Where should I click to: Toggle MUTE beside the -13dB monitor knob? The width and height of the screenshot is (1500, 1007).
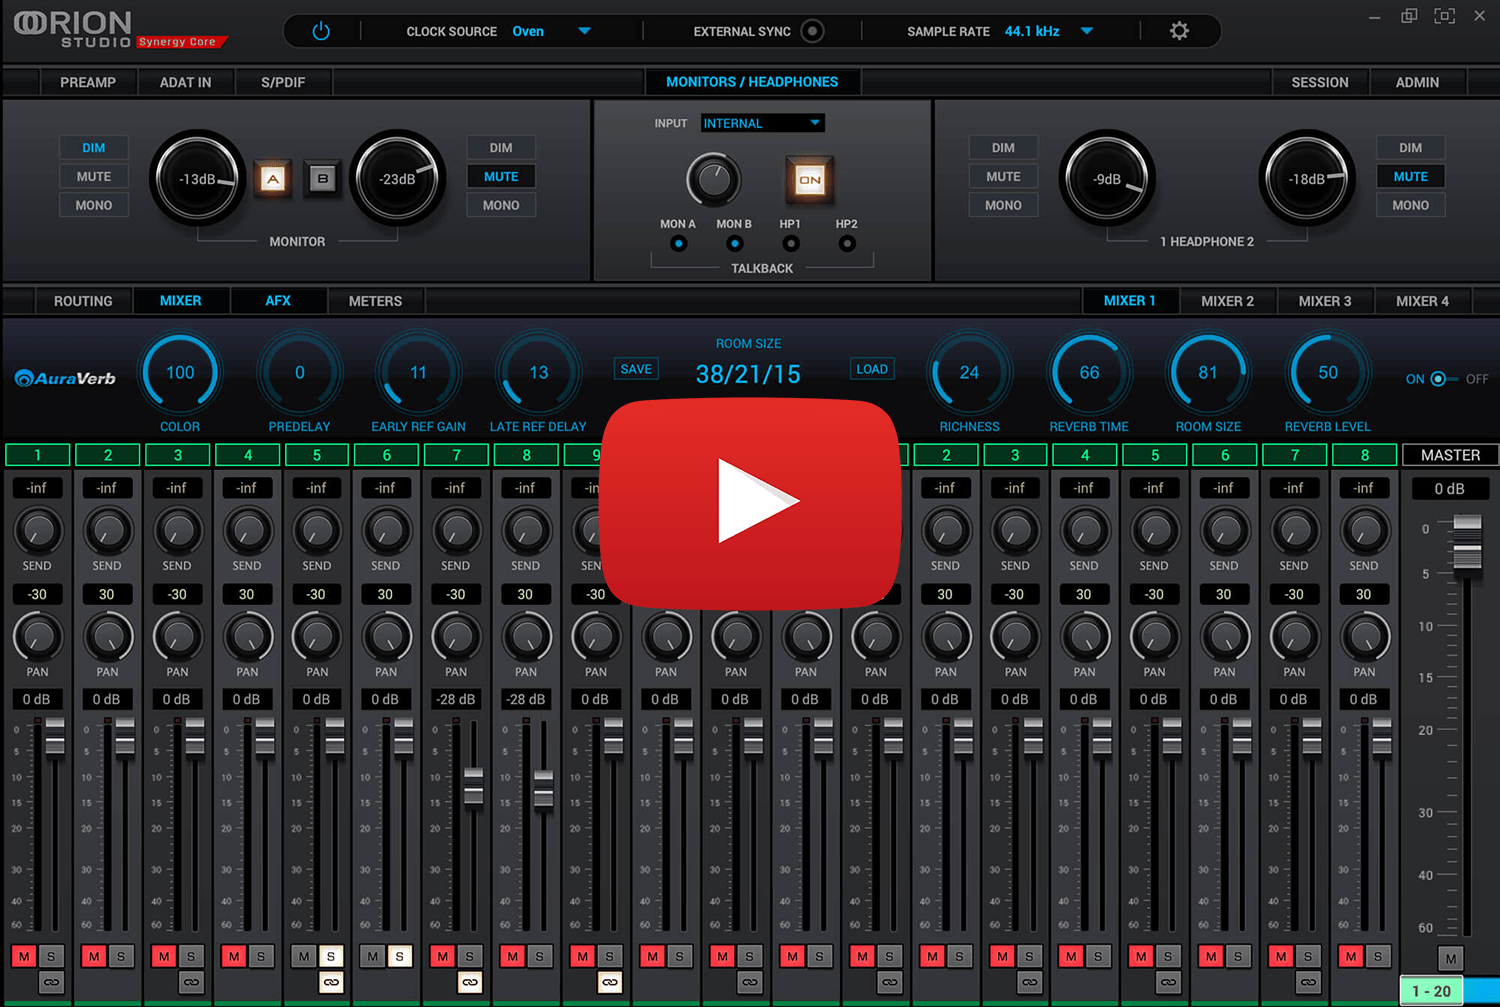pos(94,176)
